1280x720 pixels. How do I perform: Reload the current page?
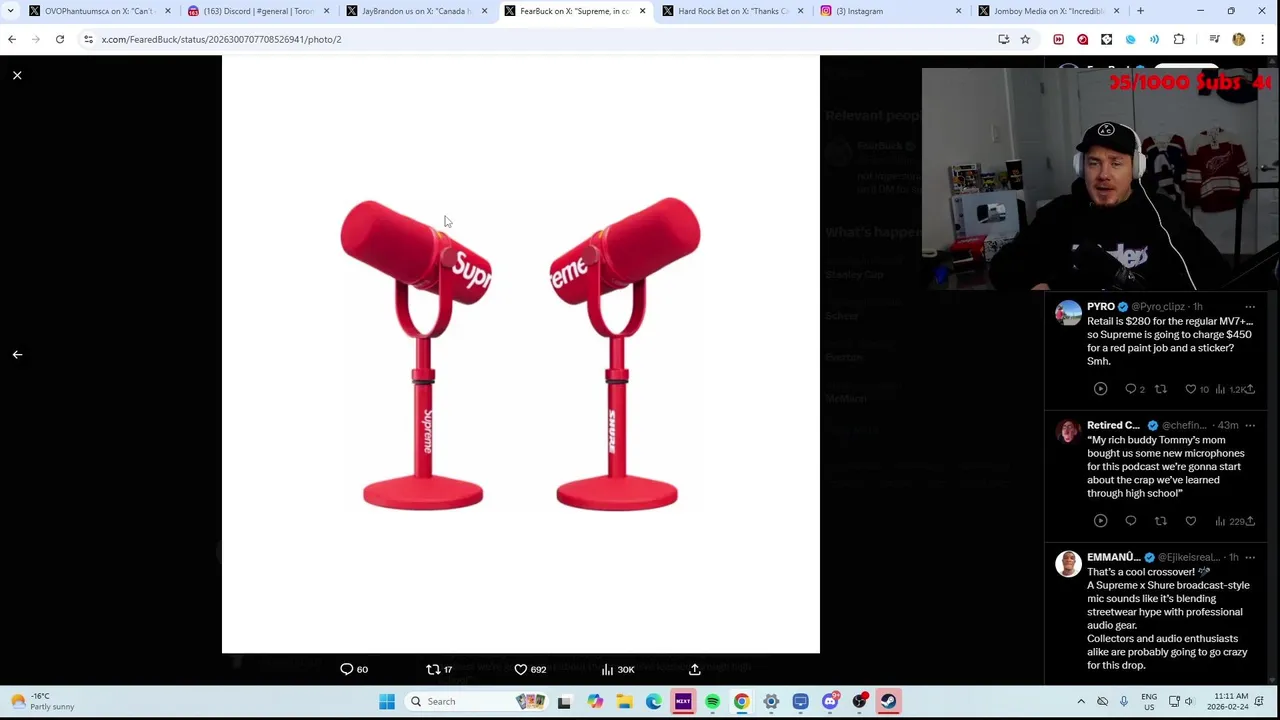(60, 39)
